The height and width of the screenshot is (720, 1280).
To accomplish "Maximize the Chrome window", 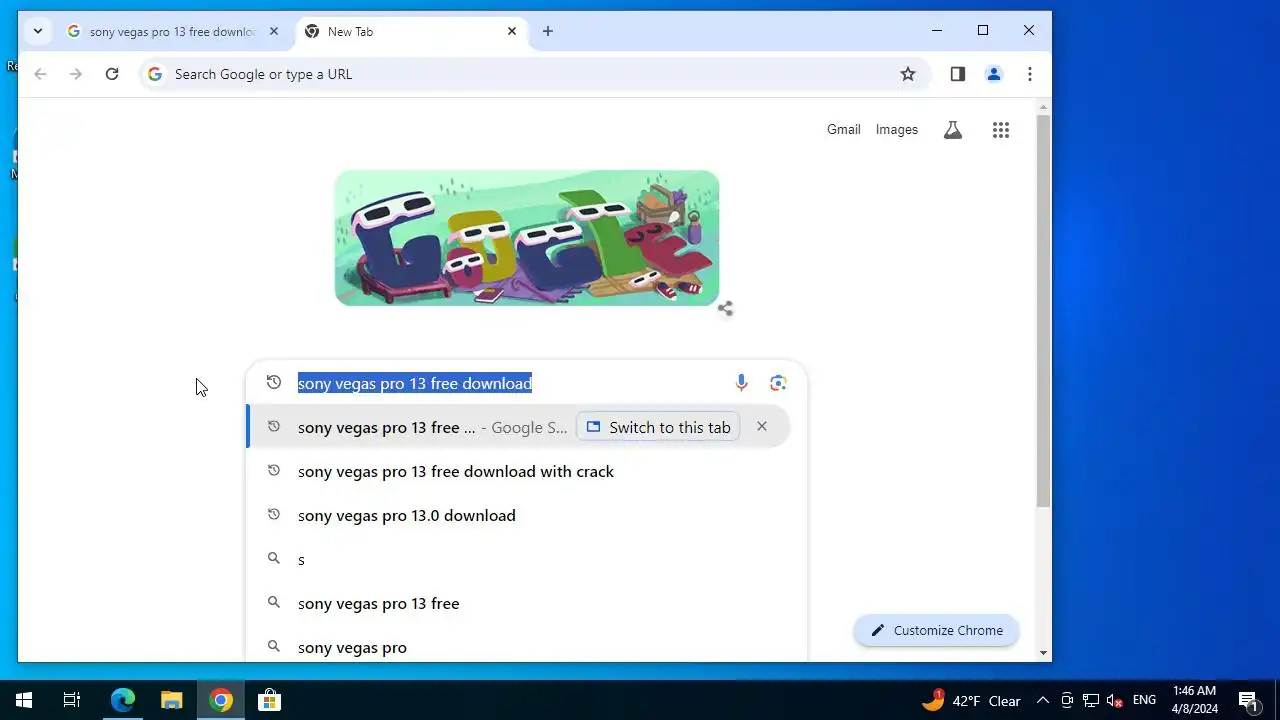I will coord(983,31).
